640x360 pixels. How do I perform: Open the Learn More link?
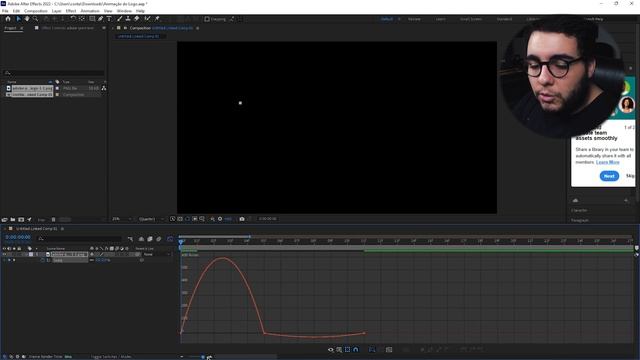[x=607, y=162]
